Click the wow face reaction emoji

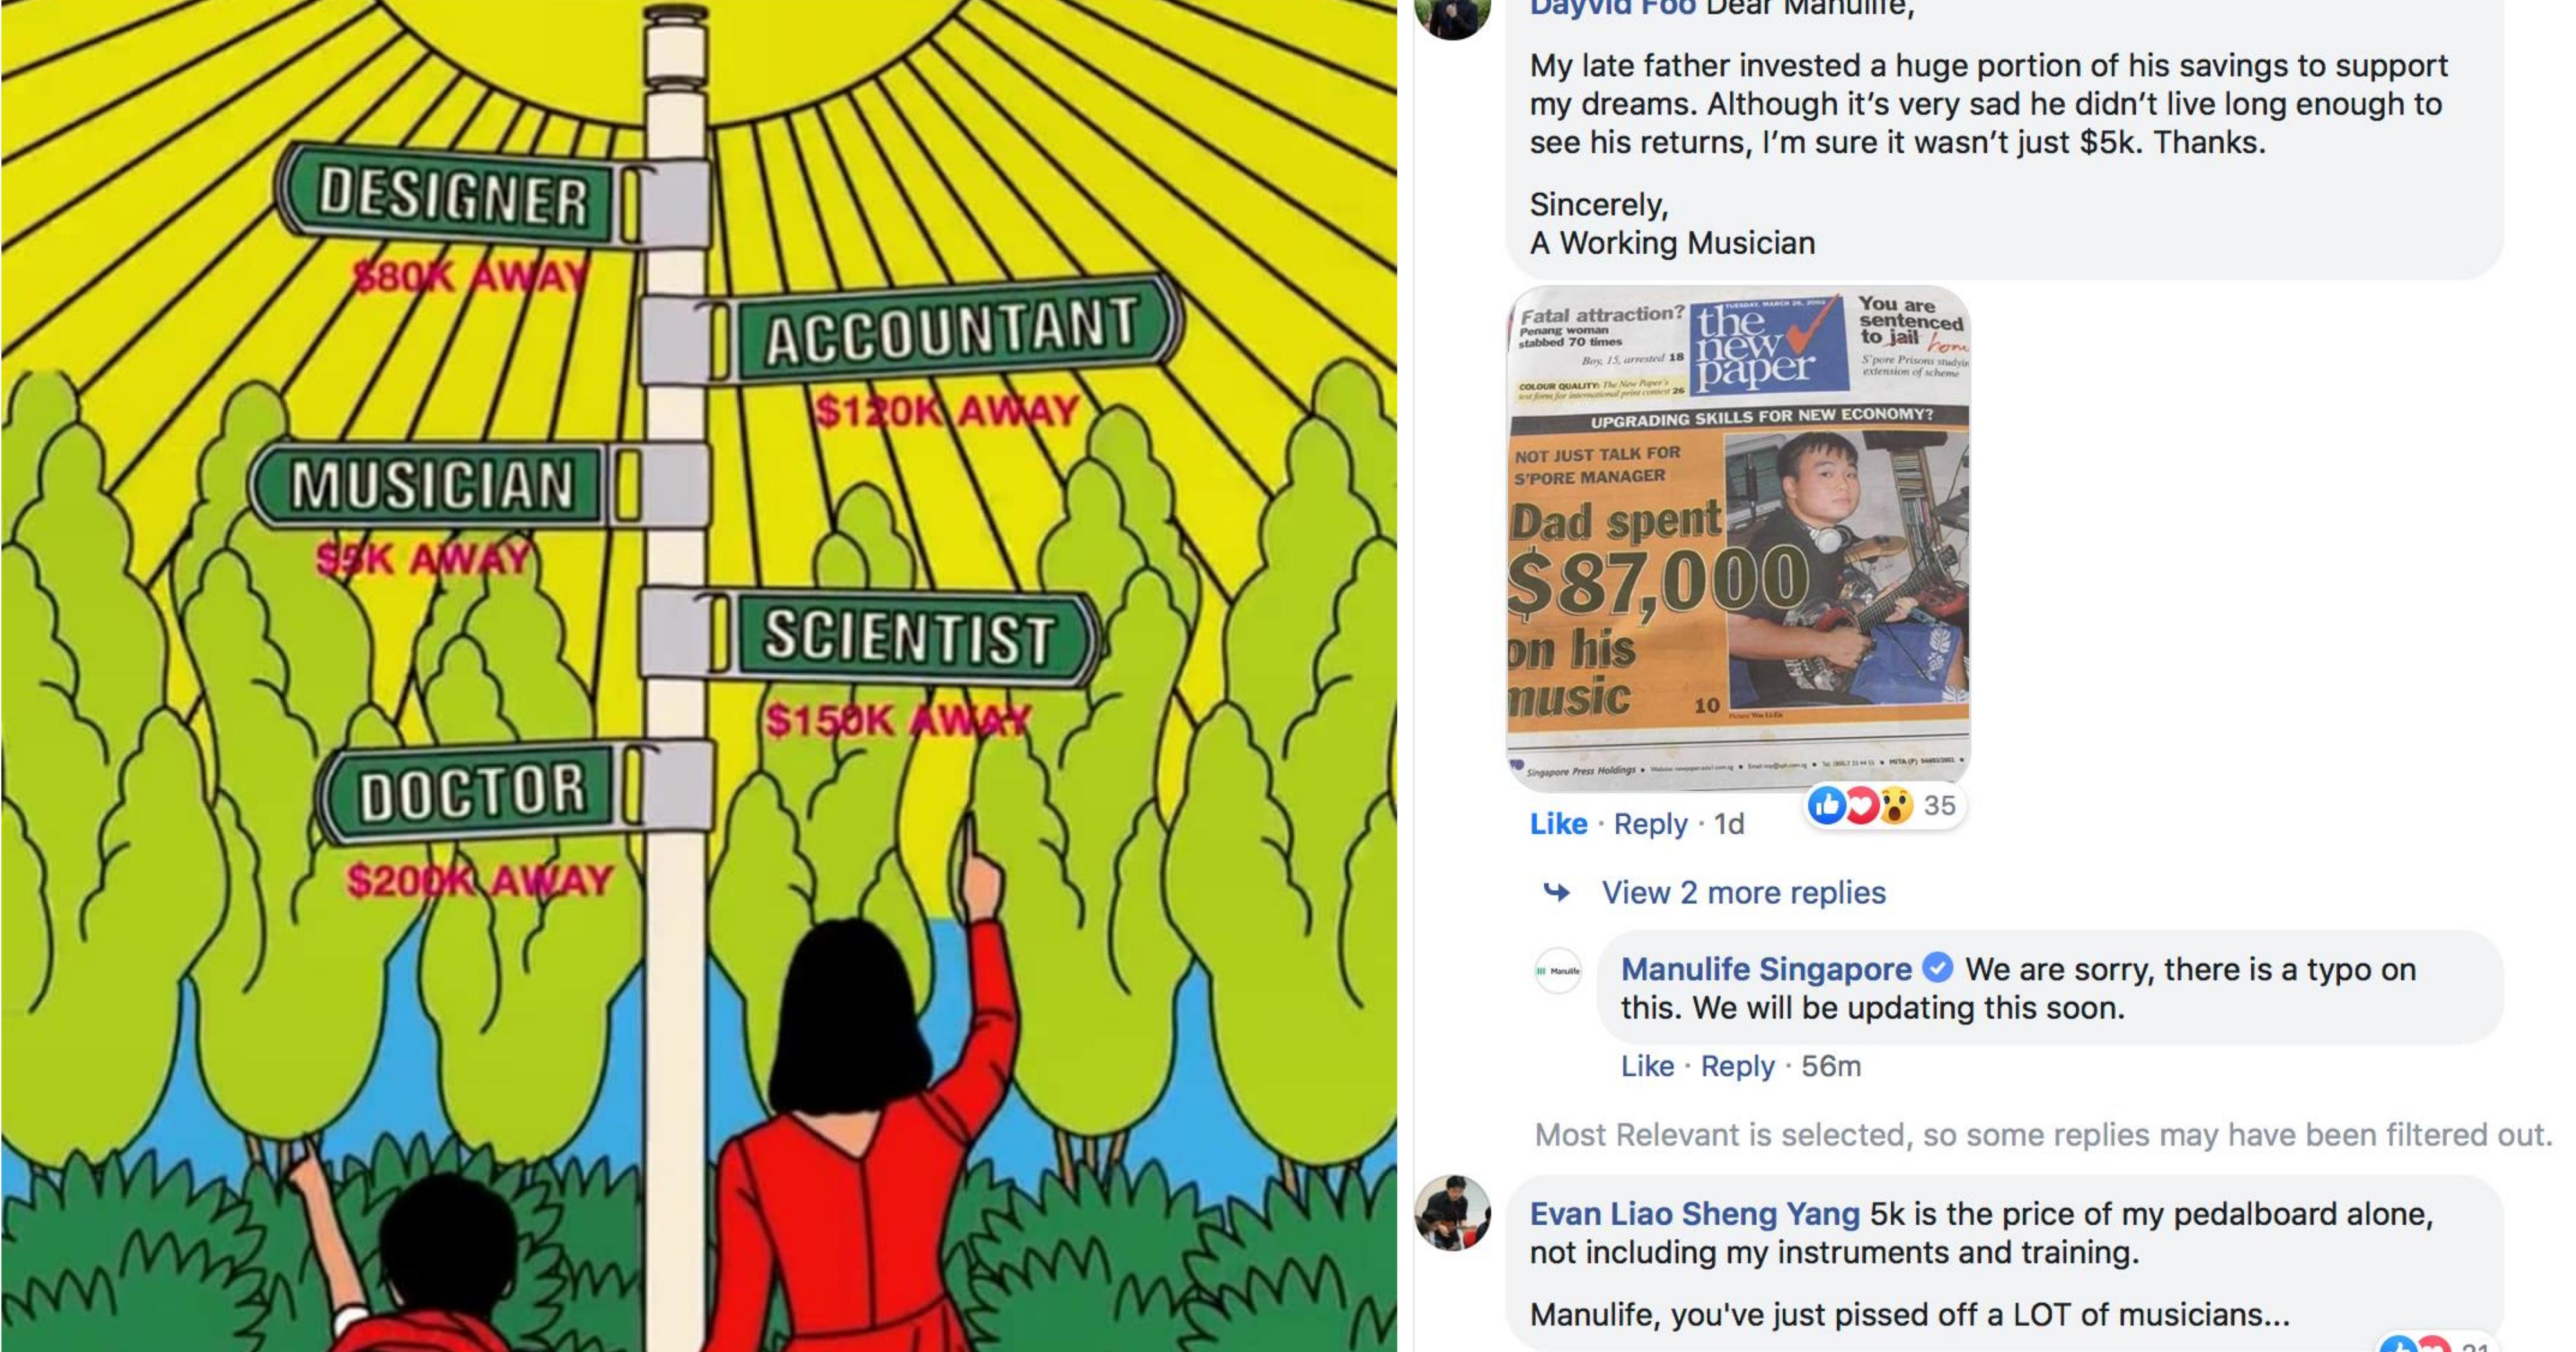click(x=1895, y=805)
